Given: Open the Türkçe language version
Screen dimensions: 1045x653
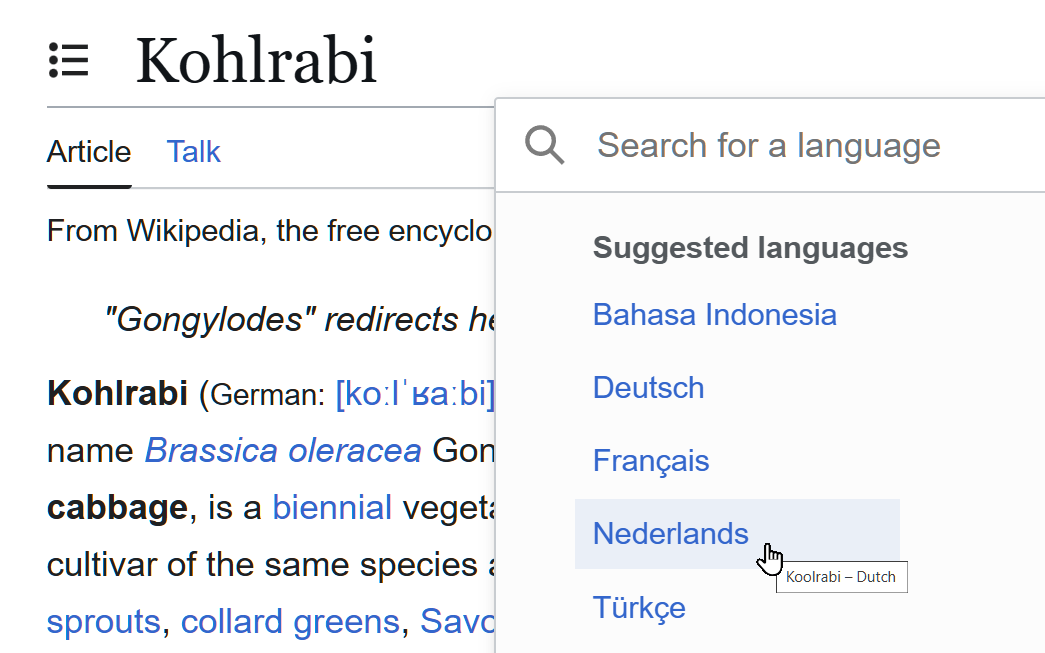Looking at the screenshot, I should click(639, 608).
